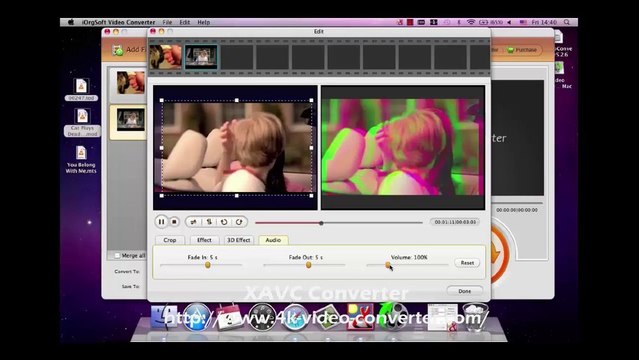Rotate video counterclockwise icon
The image size is (639, 360).
click(x=224, y=222)
